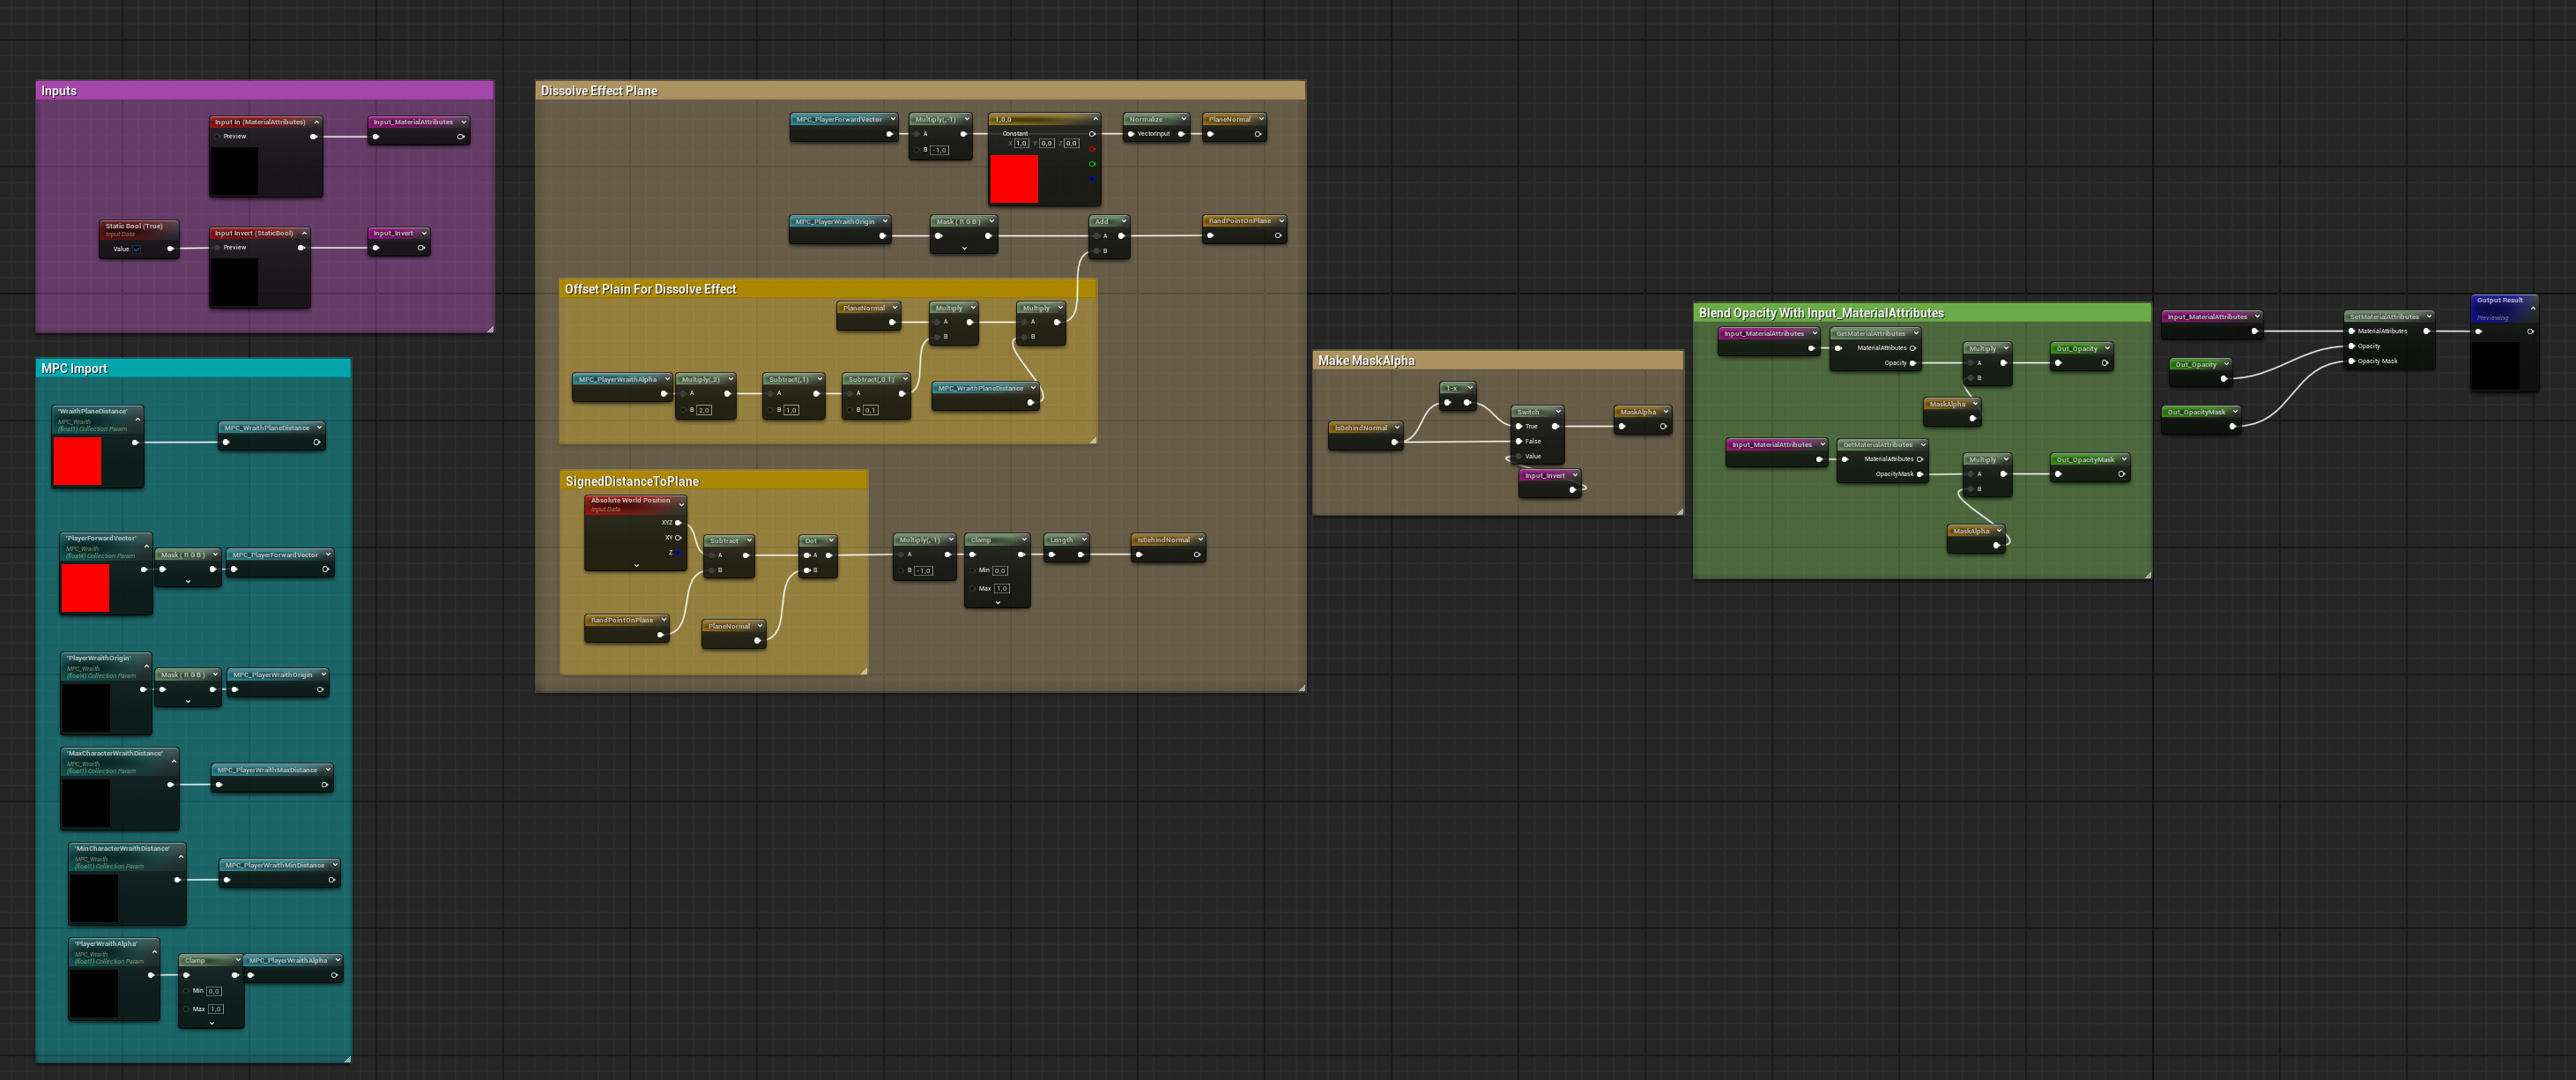The width and height of the screenshot is (2576, 1080).
Task: Click the Length node output pin
Action: [1080, 555]
